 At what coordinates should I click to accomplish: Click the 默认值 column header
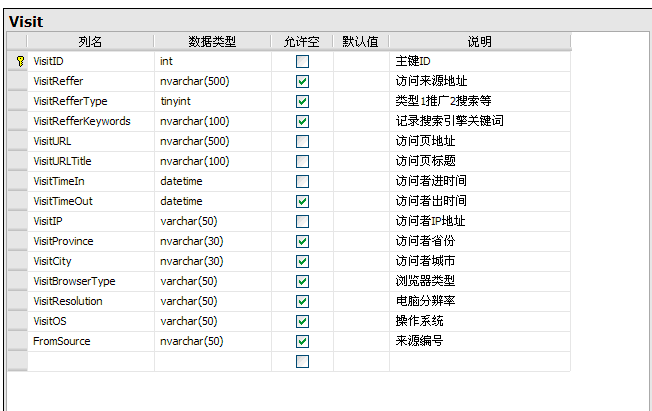[361, 42]
